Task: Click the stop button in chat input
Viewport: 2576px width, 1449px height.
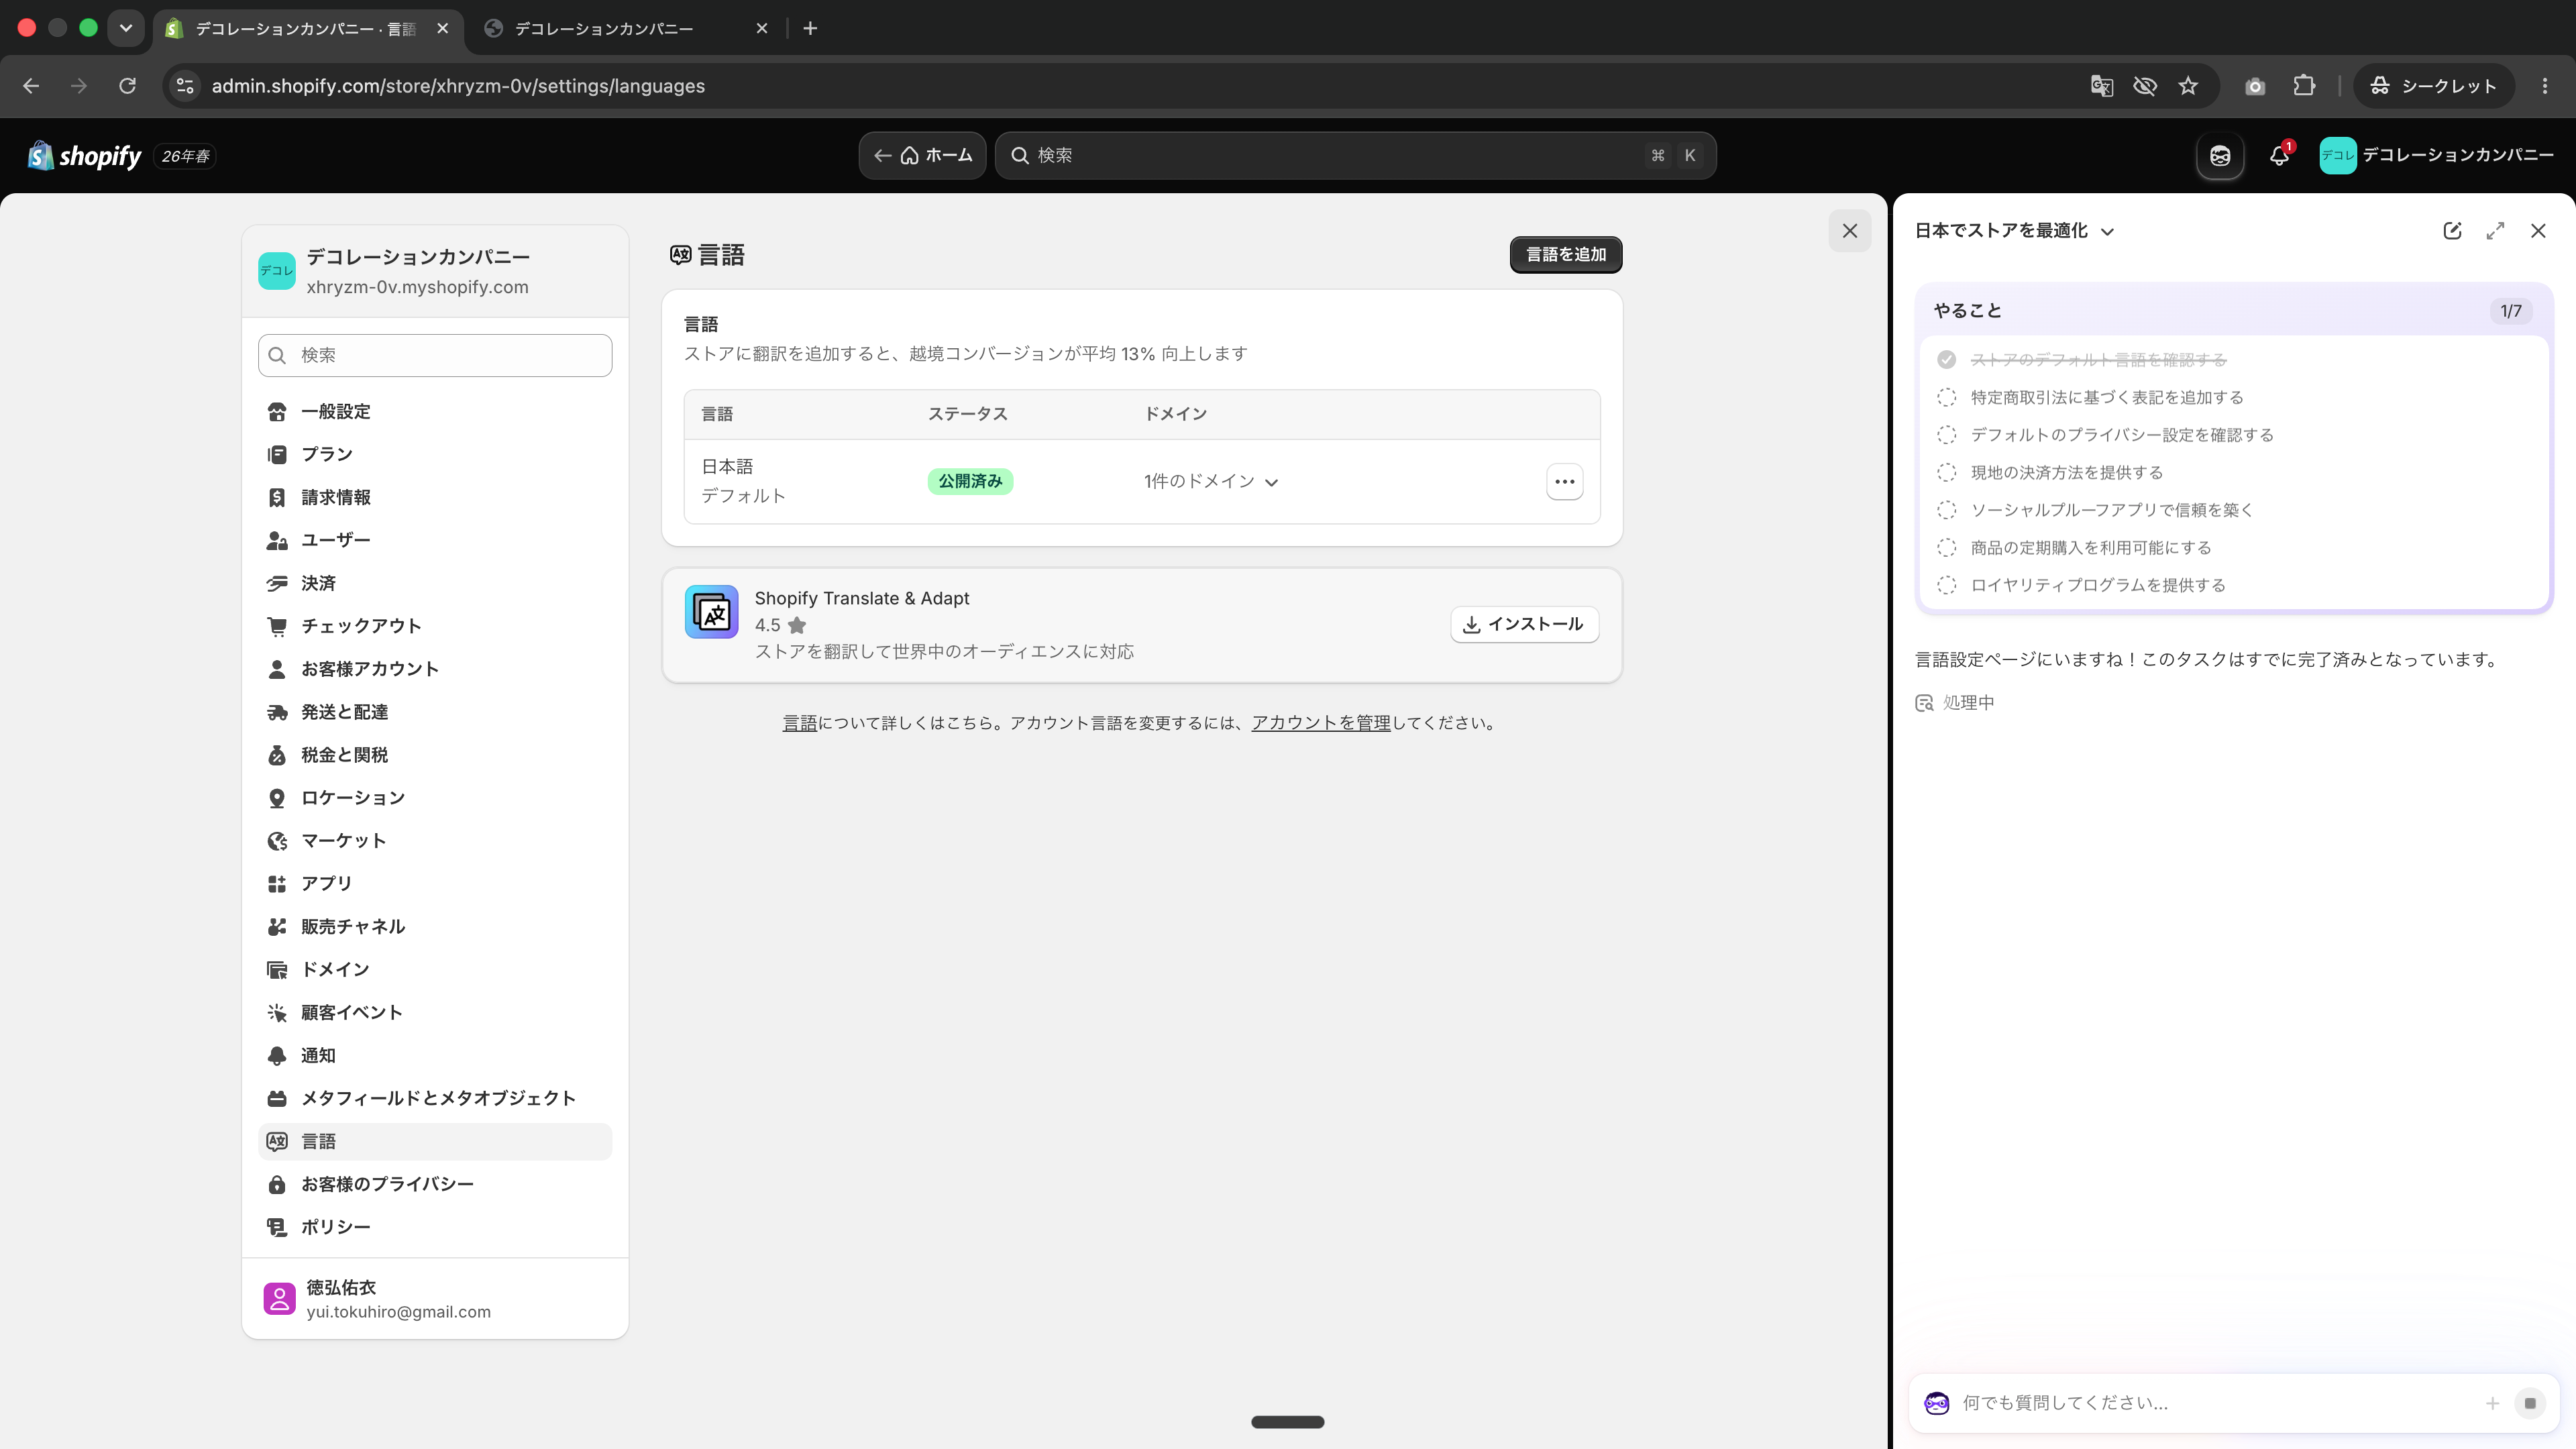Action: tap(2530, 1403)
